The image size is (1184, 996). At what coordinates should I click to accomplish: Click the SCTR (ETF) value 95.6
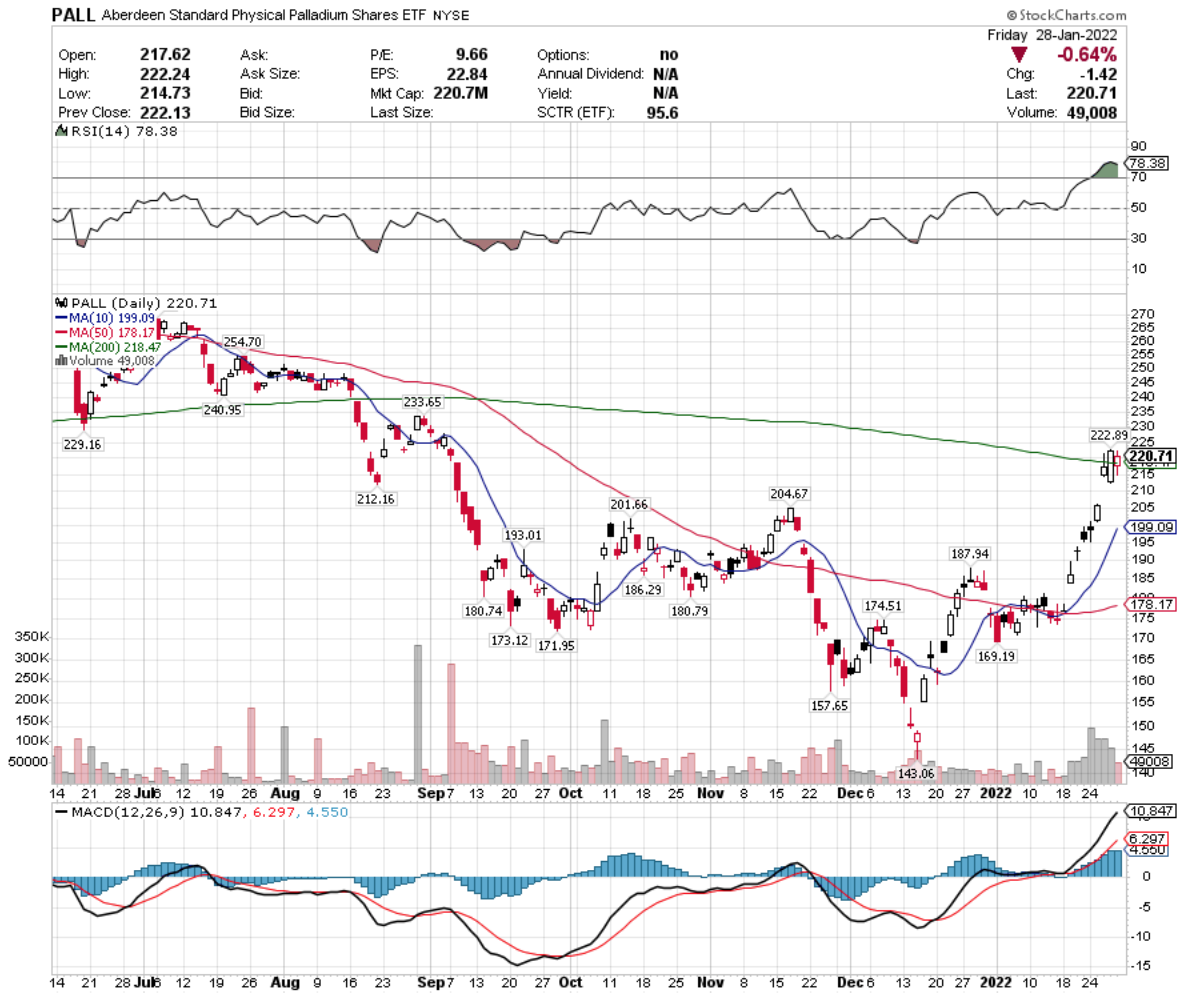pos(662,113)
